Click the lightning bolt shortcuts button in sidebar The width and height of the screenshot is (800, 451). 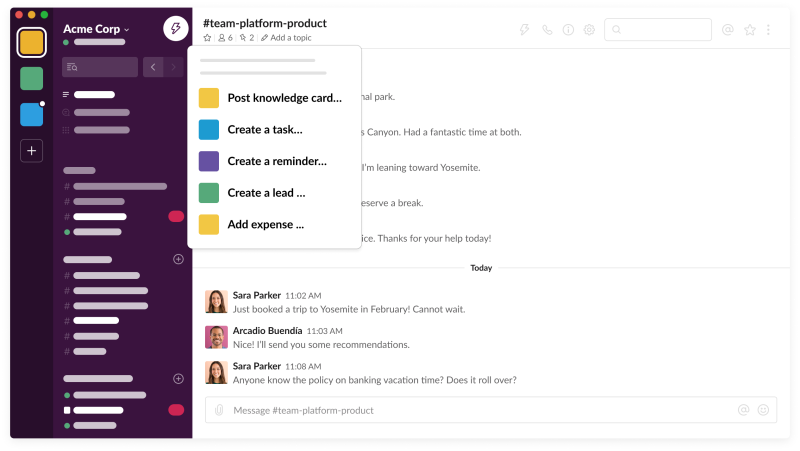(x=176, y=29)
